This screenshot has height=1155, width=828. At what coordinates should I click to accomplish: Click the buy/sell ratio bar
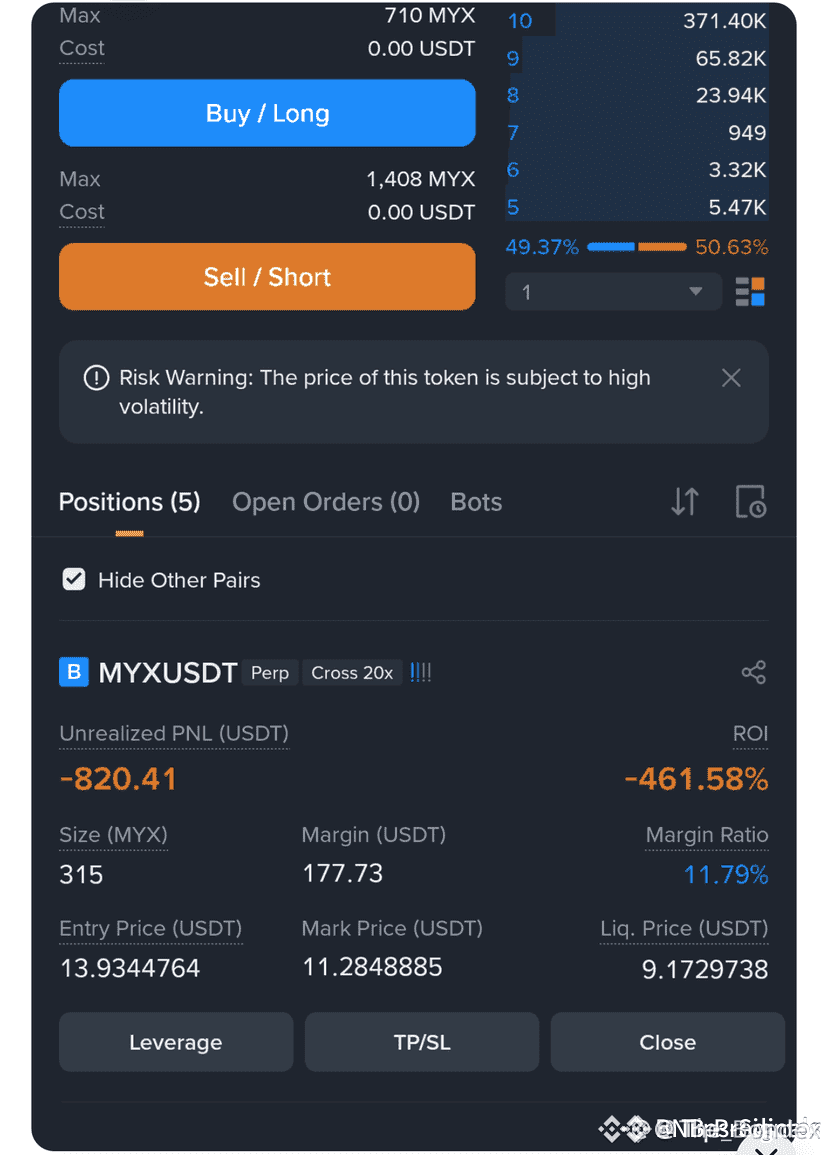point(636,247)
